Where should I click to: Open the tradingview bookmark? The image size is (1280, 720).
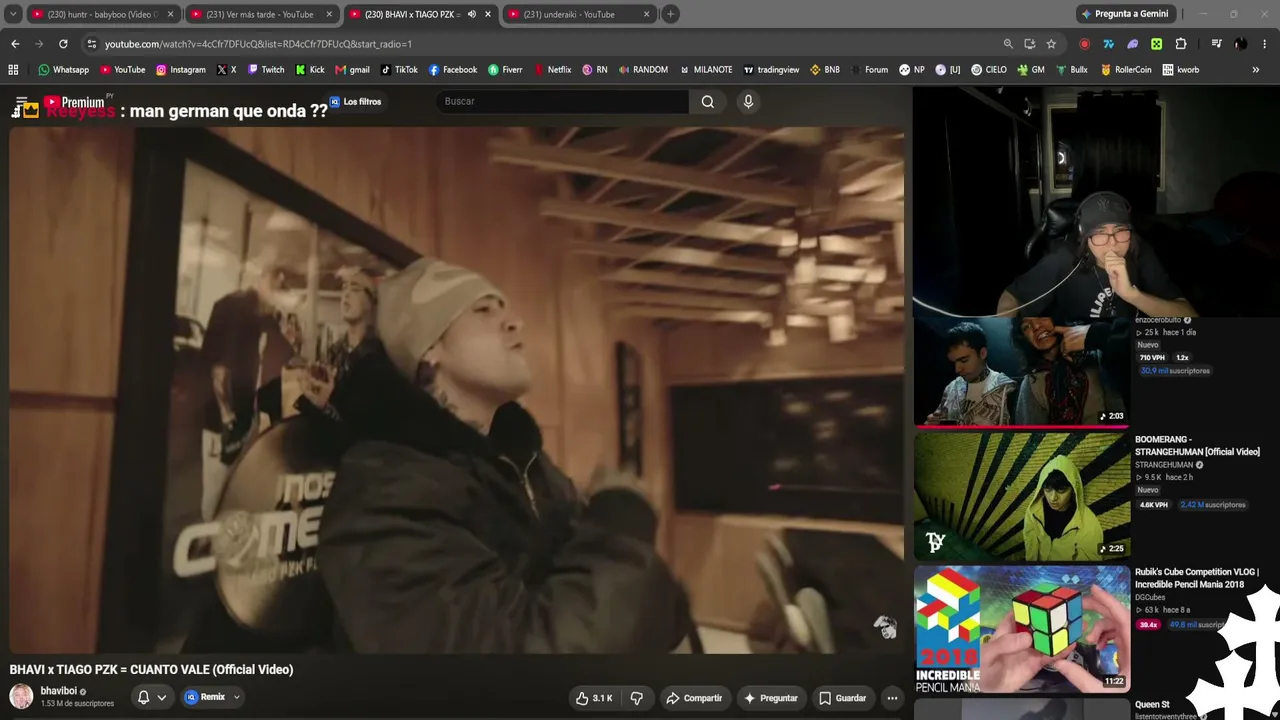tap(771, 70)
